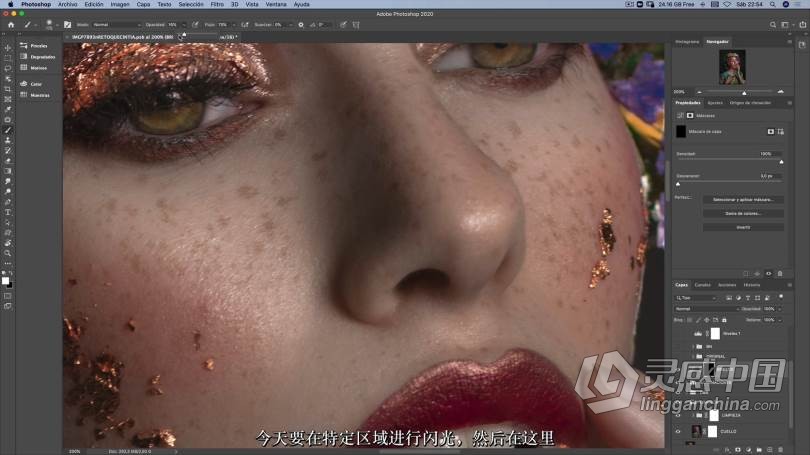Open layer Opacidad dropdown arrow
The height and width of the screenshot is (455, 810).
click(x=780, y=309)
